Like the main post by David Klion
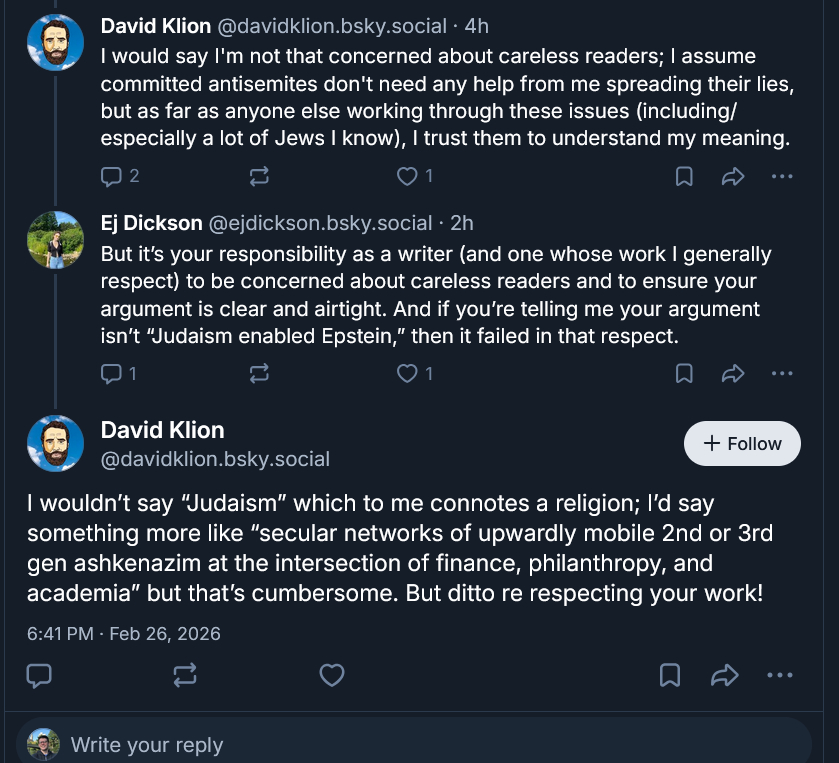This screenshot has width=839, height=763. 332,676
